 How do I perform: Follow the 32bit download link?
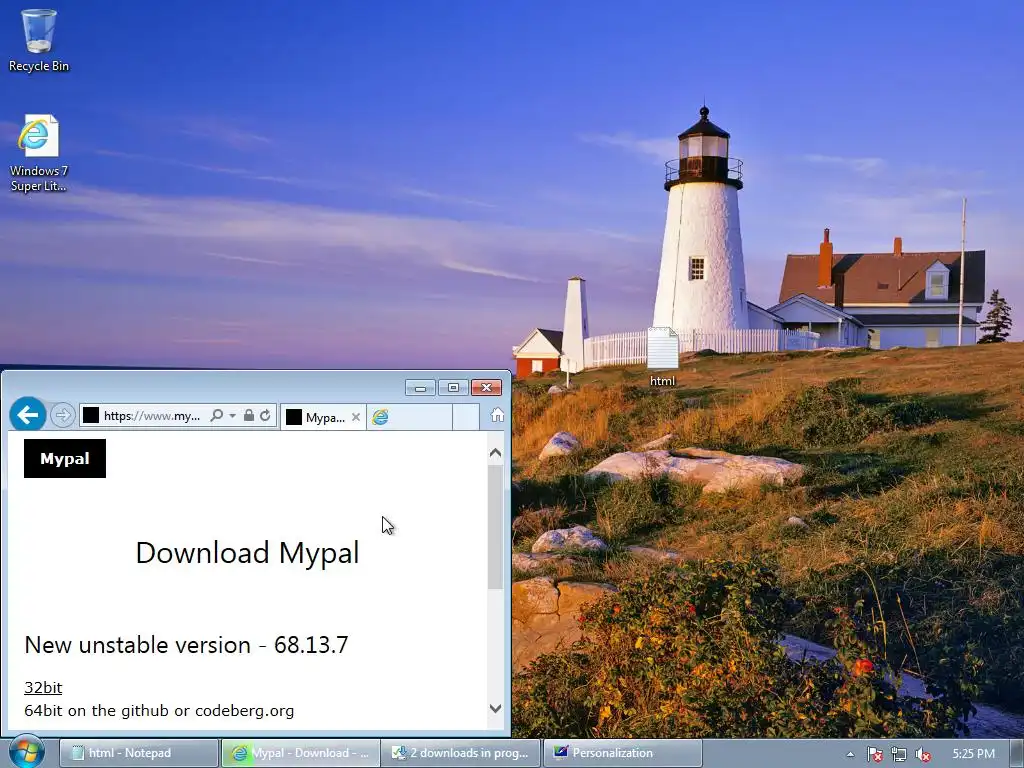43,687
